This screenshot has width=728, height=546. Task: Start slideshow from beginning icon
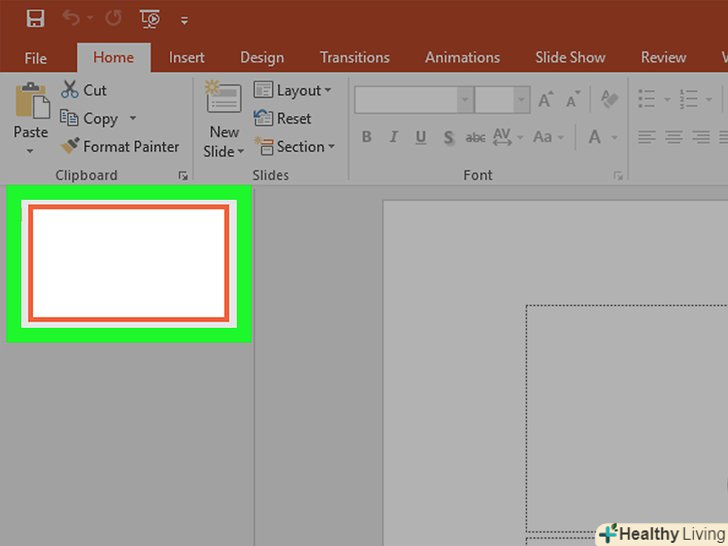tap(150, 19)
